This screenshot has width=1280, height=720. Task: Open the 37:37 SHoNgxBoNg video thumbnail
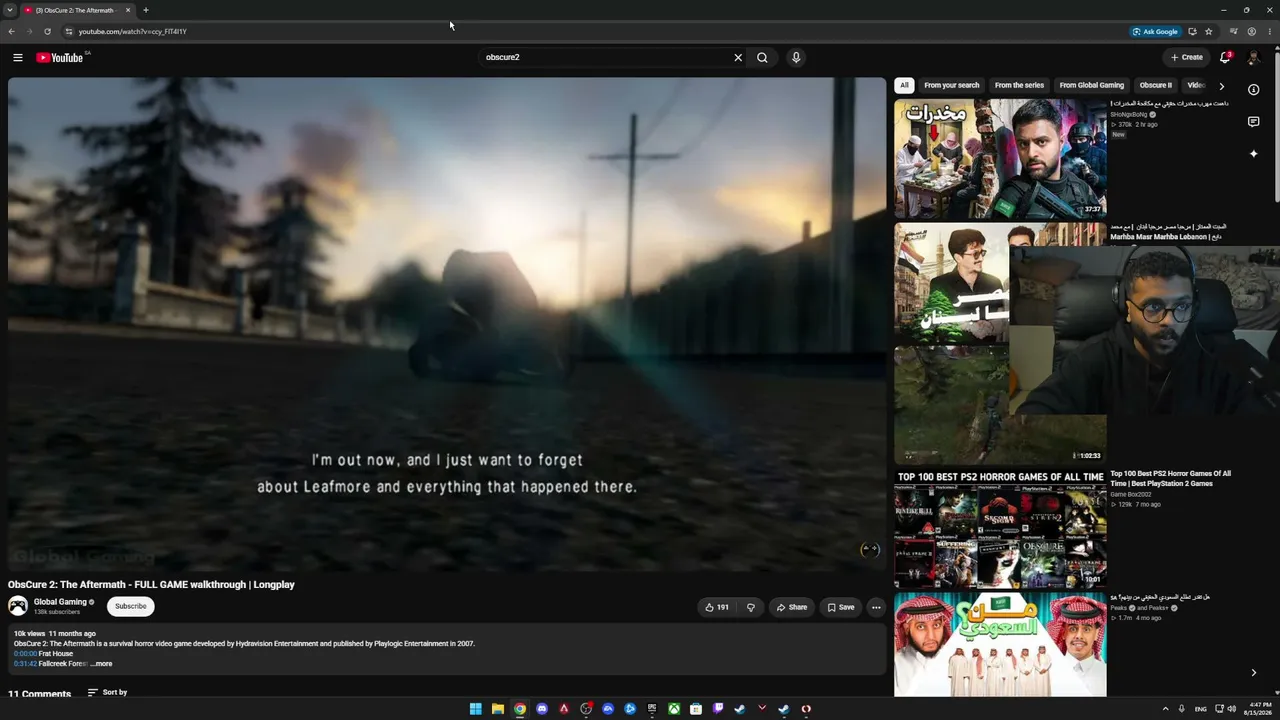click(x=1000, y=158)
